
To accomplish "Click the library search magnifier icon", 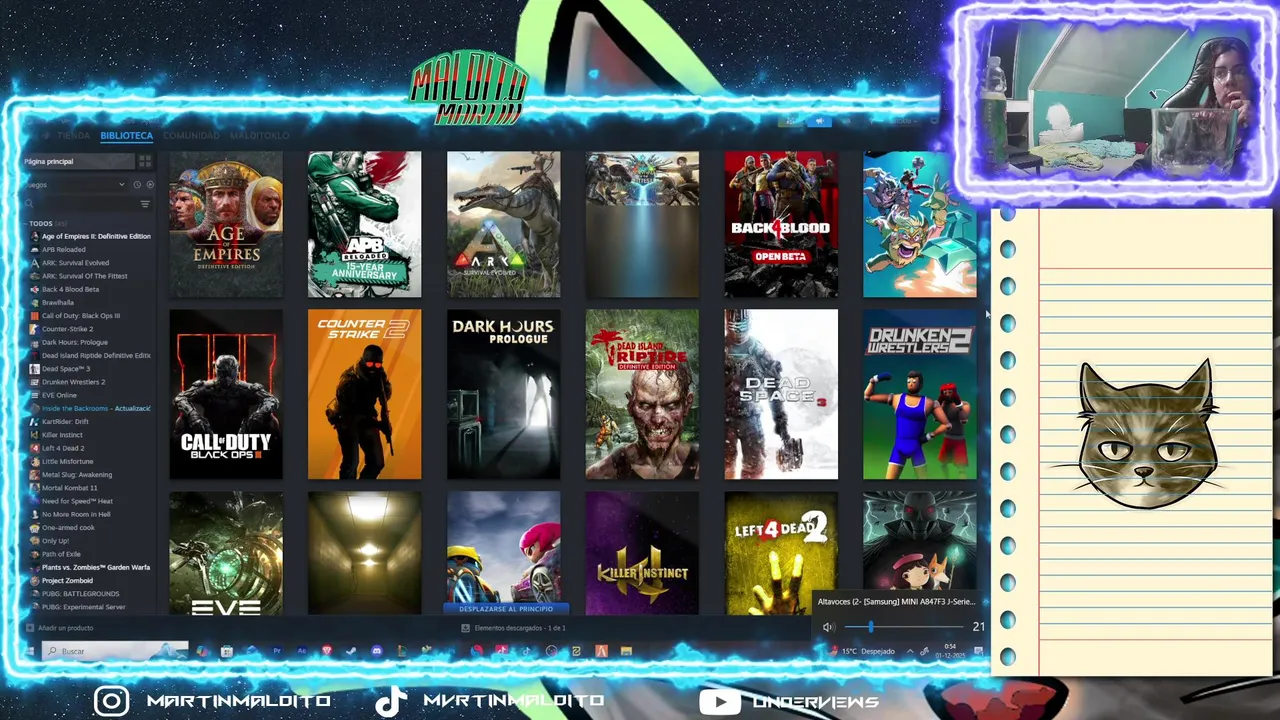I will [x=30, y=204].
